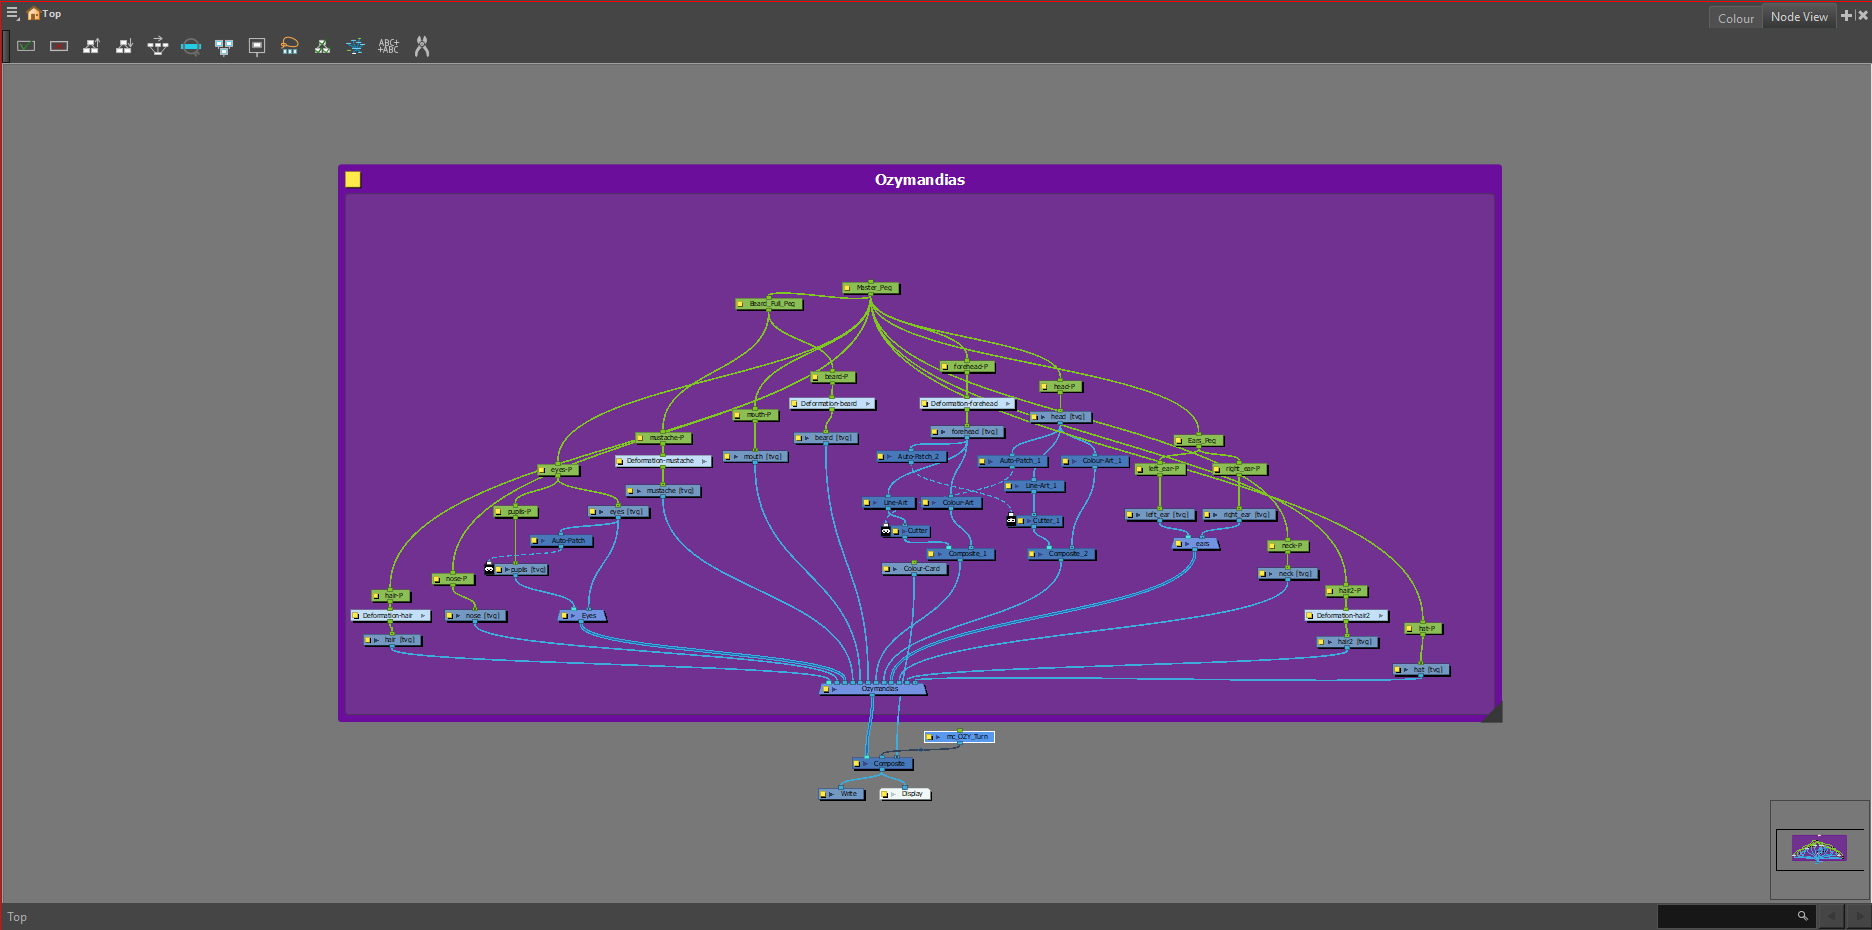Click the navigator thumbnail preview
Viewport: 1872px width, 930px height.
click(1819, 849)
